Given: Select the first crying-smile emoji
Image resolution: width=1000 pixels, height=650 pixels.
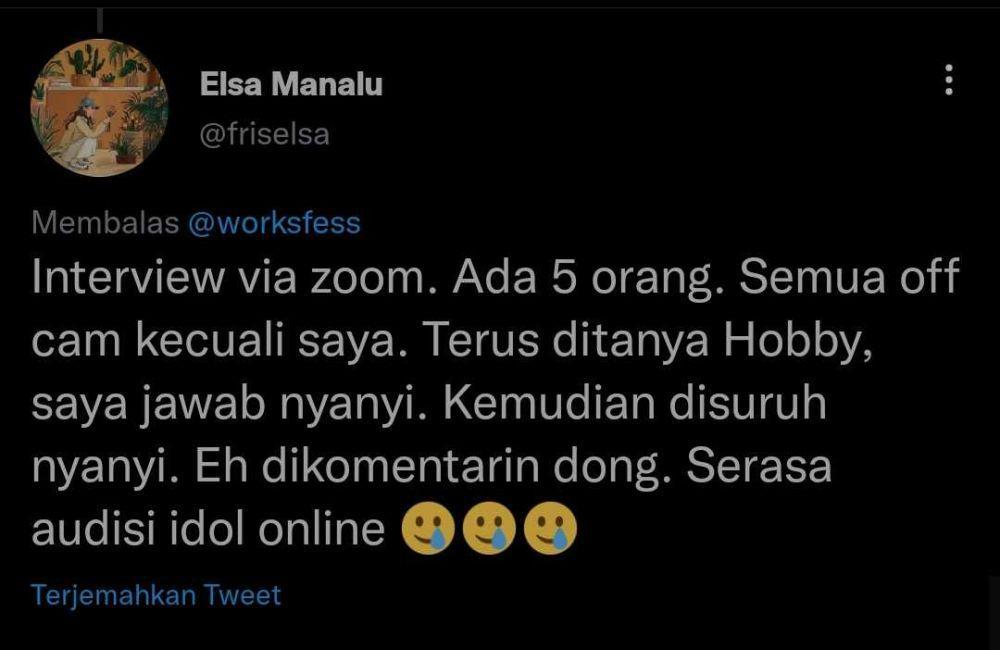Looking at the screenshot, I should pyautogui.click(x=428, y=528).
